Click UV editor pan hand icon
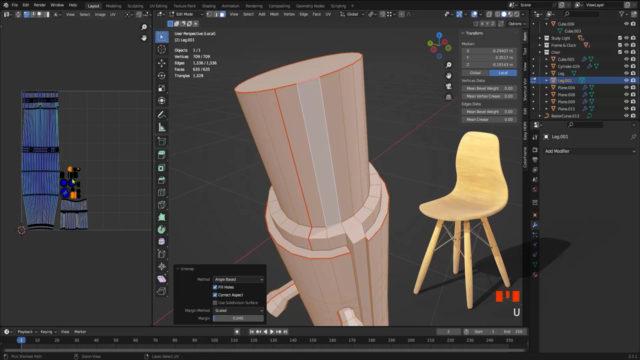 click(144, 38)
